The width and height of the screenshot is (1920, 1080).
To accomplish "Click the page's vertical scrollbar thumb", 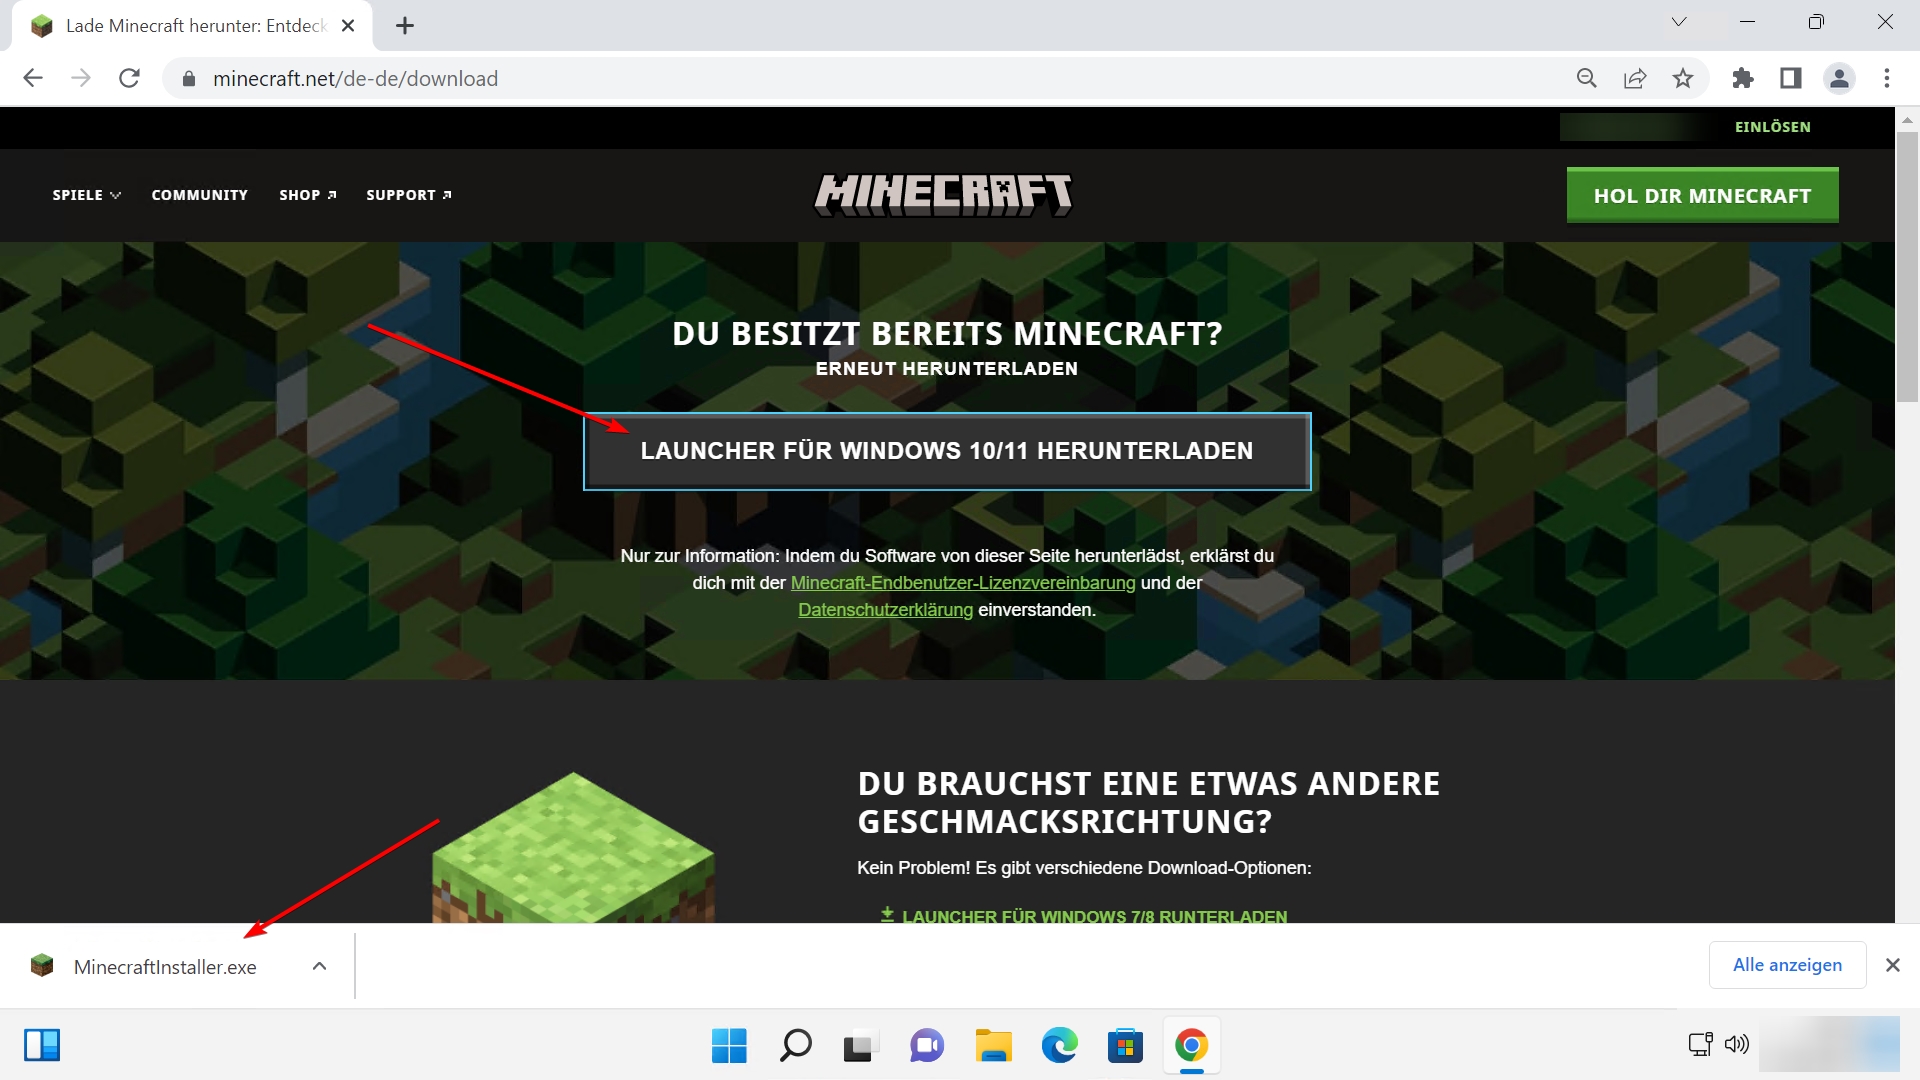I will (1907, 265).
